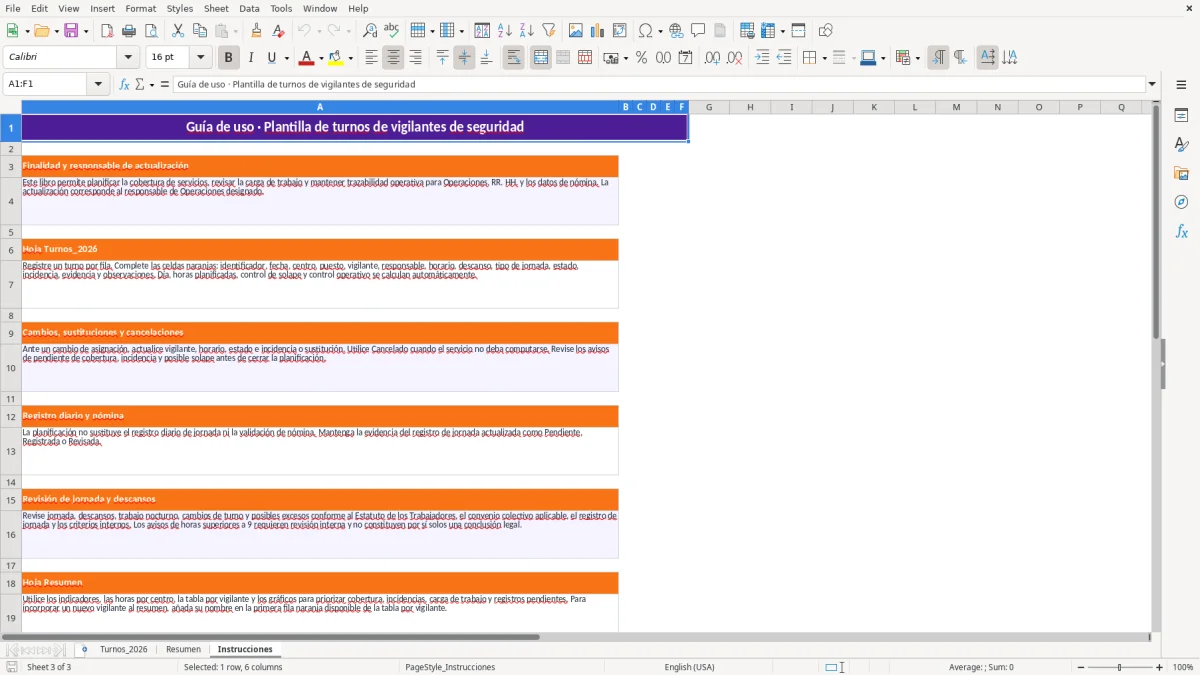Select row 10 header
This screenshot has height=675, width=1200.
pos(10,368)
